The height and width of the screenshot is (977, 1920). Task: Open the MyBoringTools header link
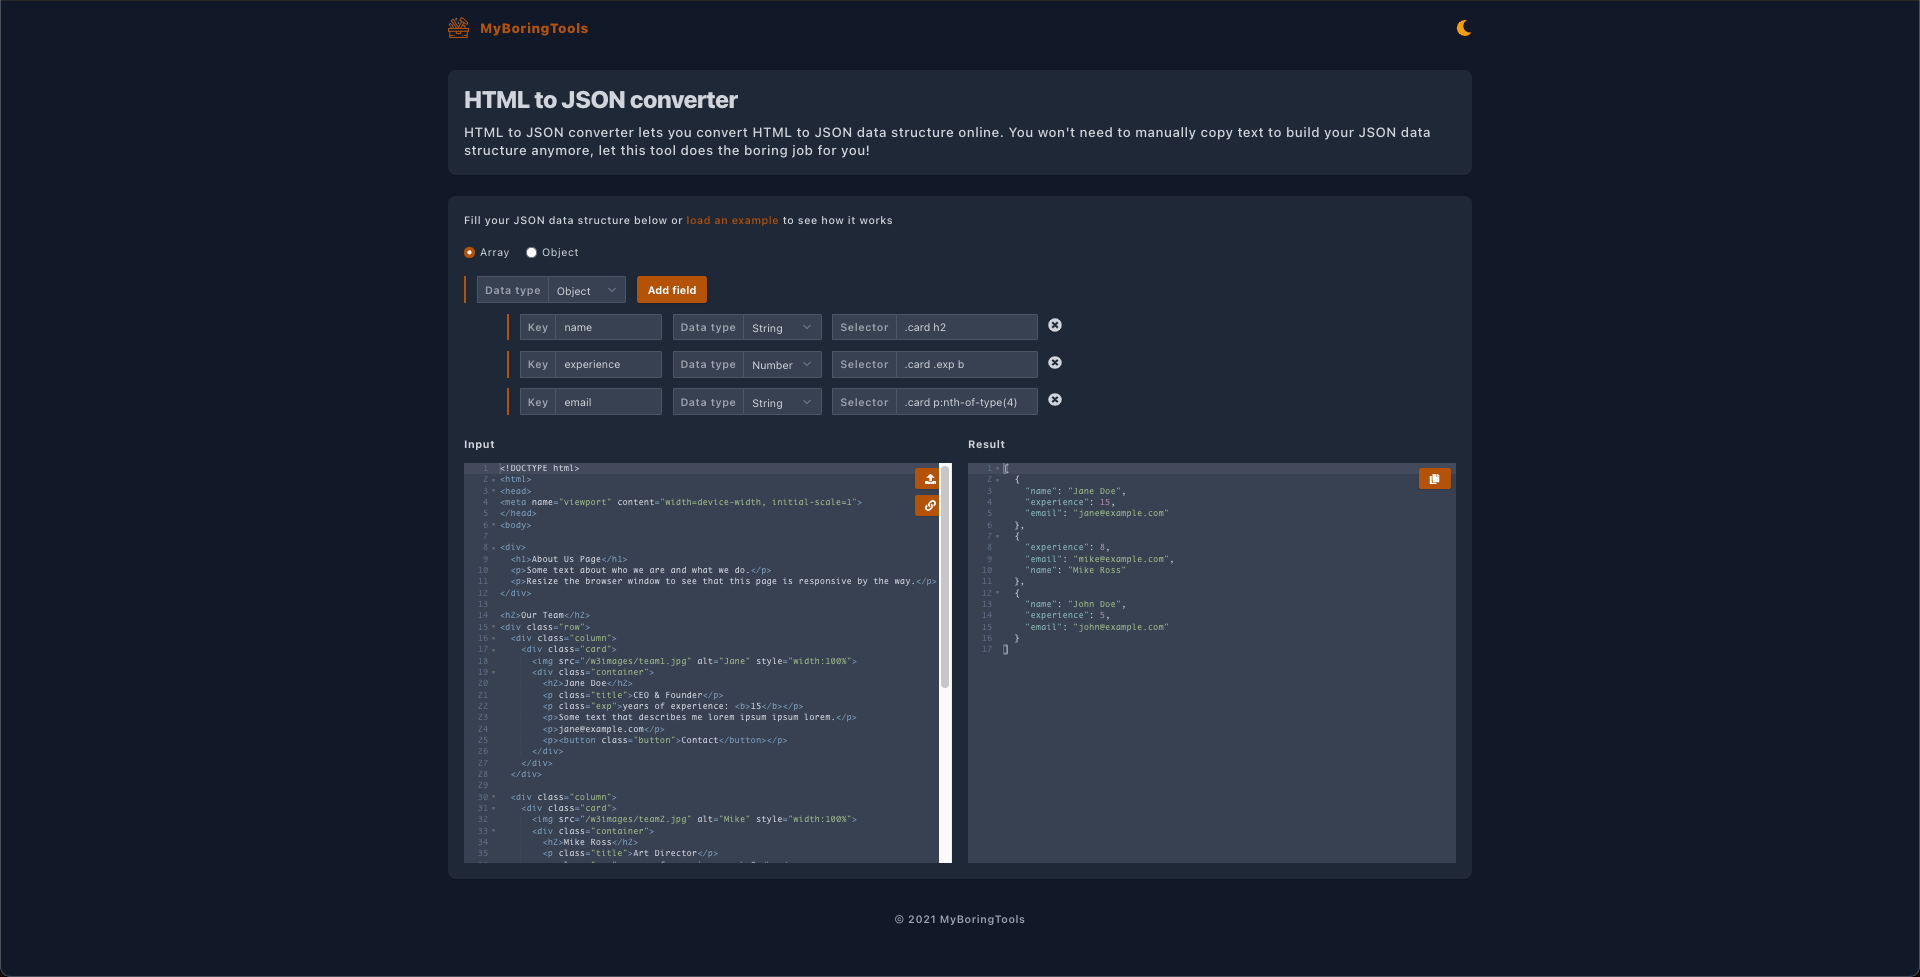point(534,28)
